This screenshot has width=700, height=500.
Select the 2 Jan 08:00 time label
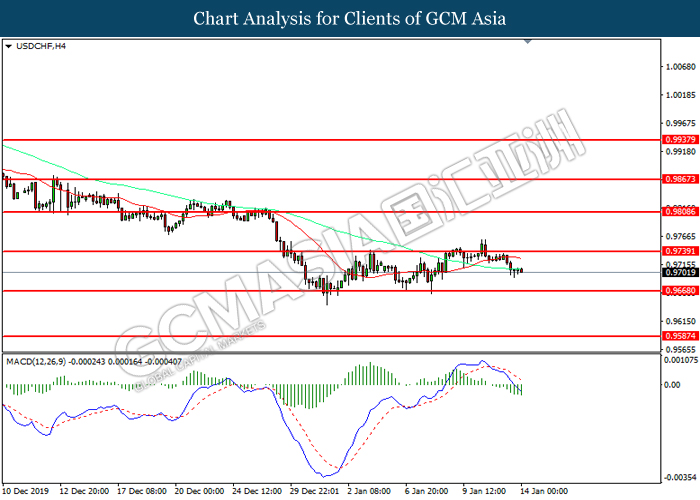coord(369,491)
